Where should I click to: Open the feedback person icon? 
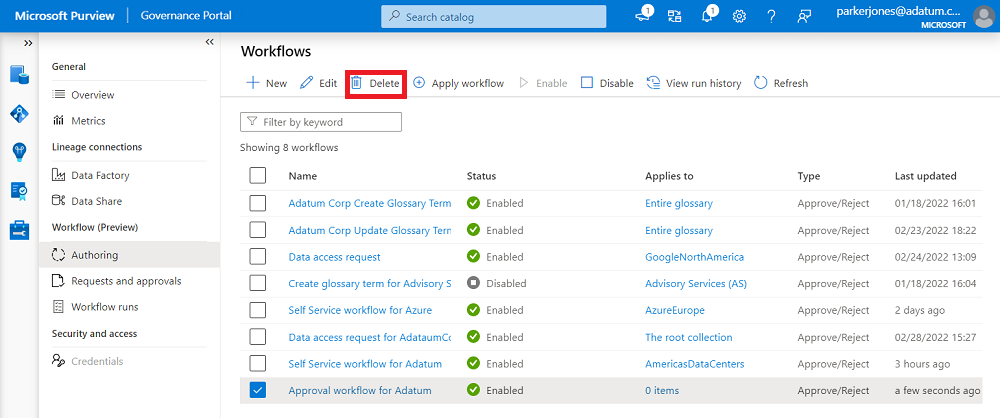coord(803,16)
